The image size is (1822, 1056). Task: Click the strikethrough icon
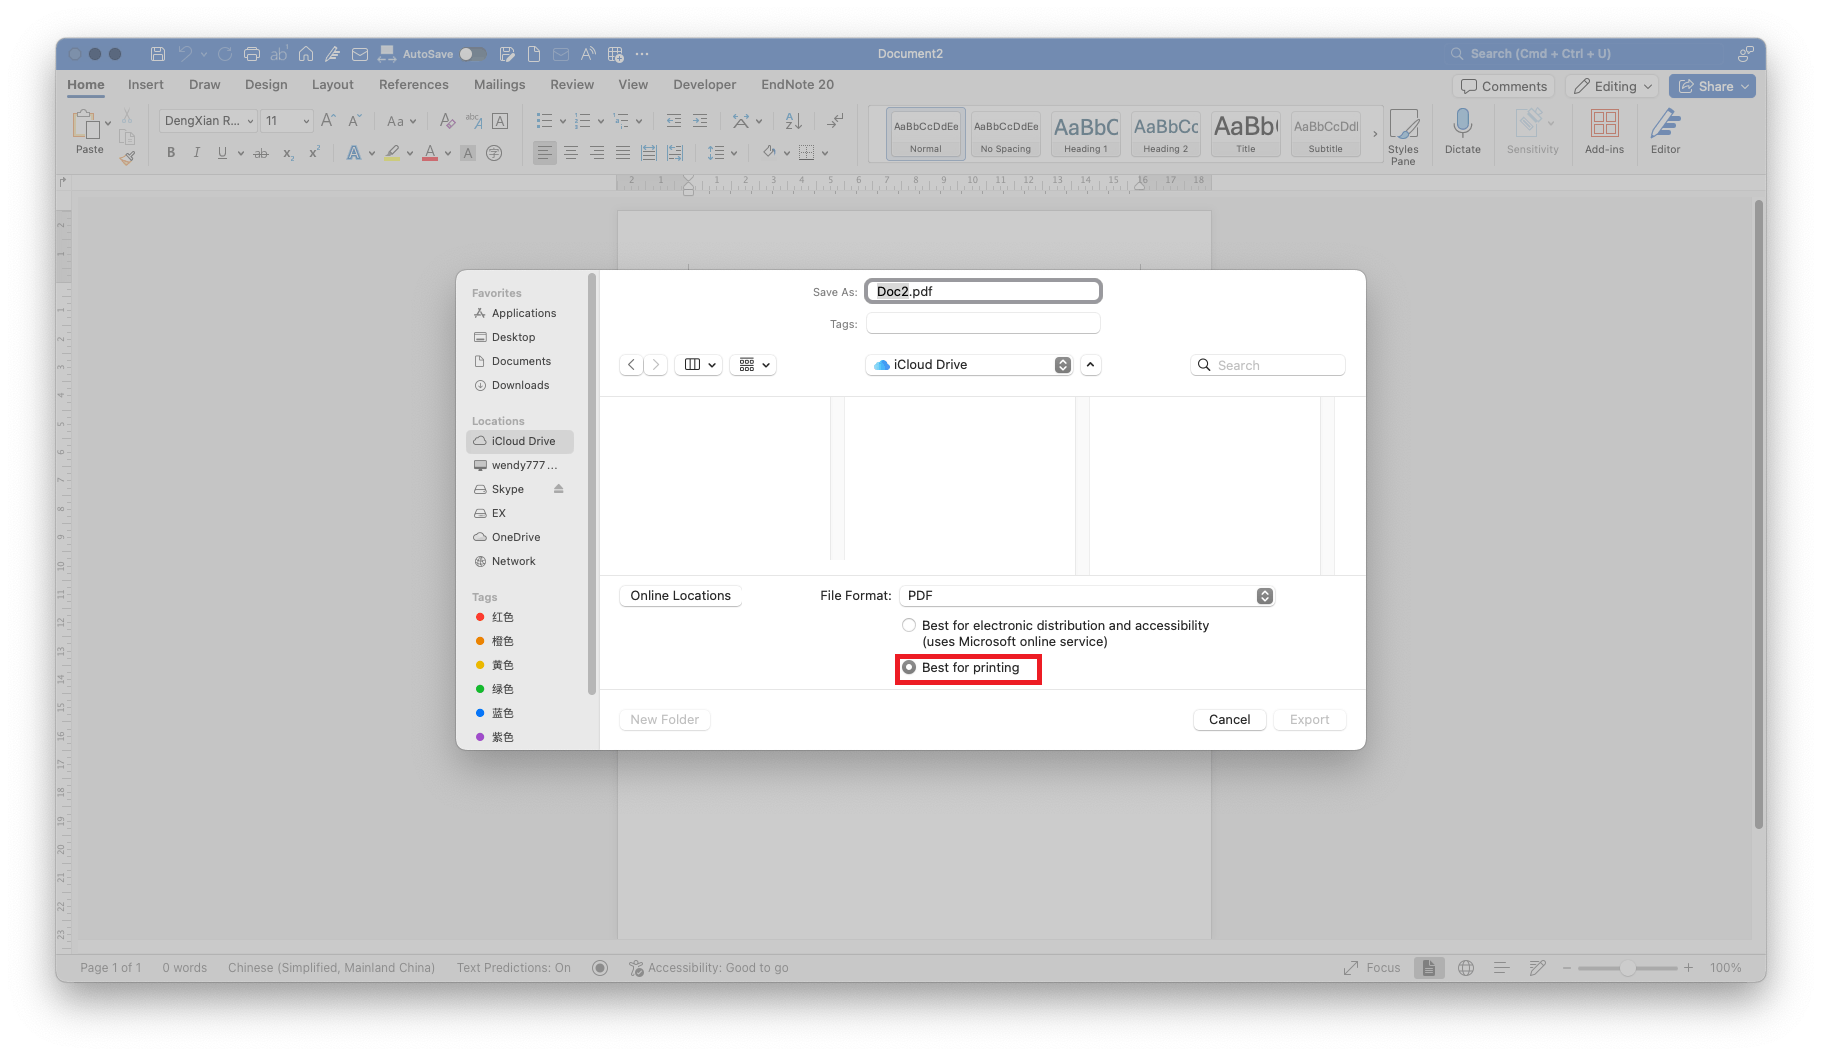[x=261, y=153]
